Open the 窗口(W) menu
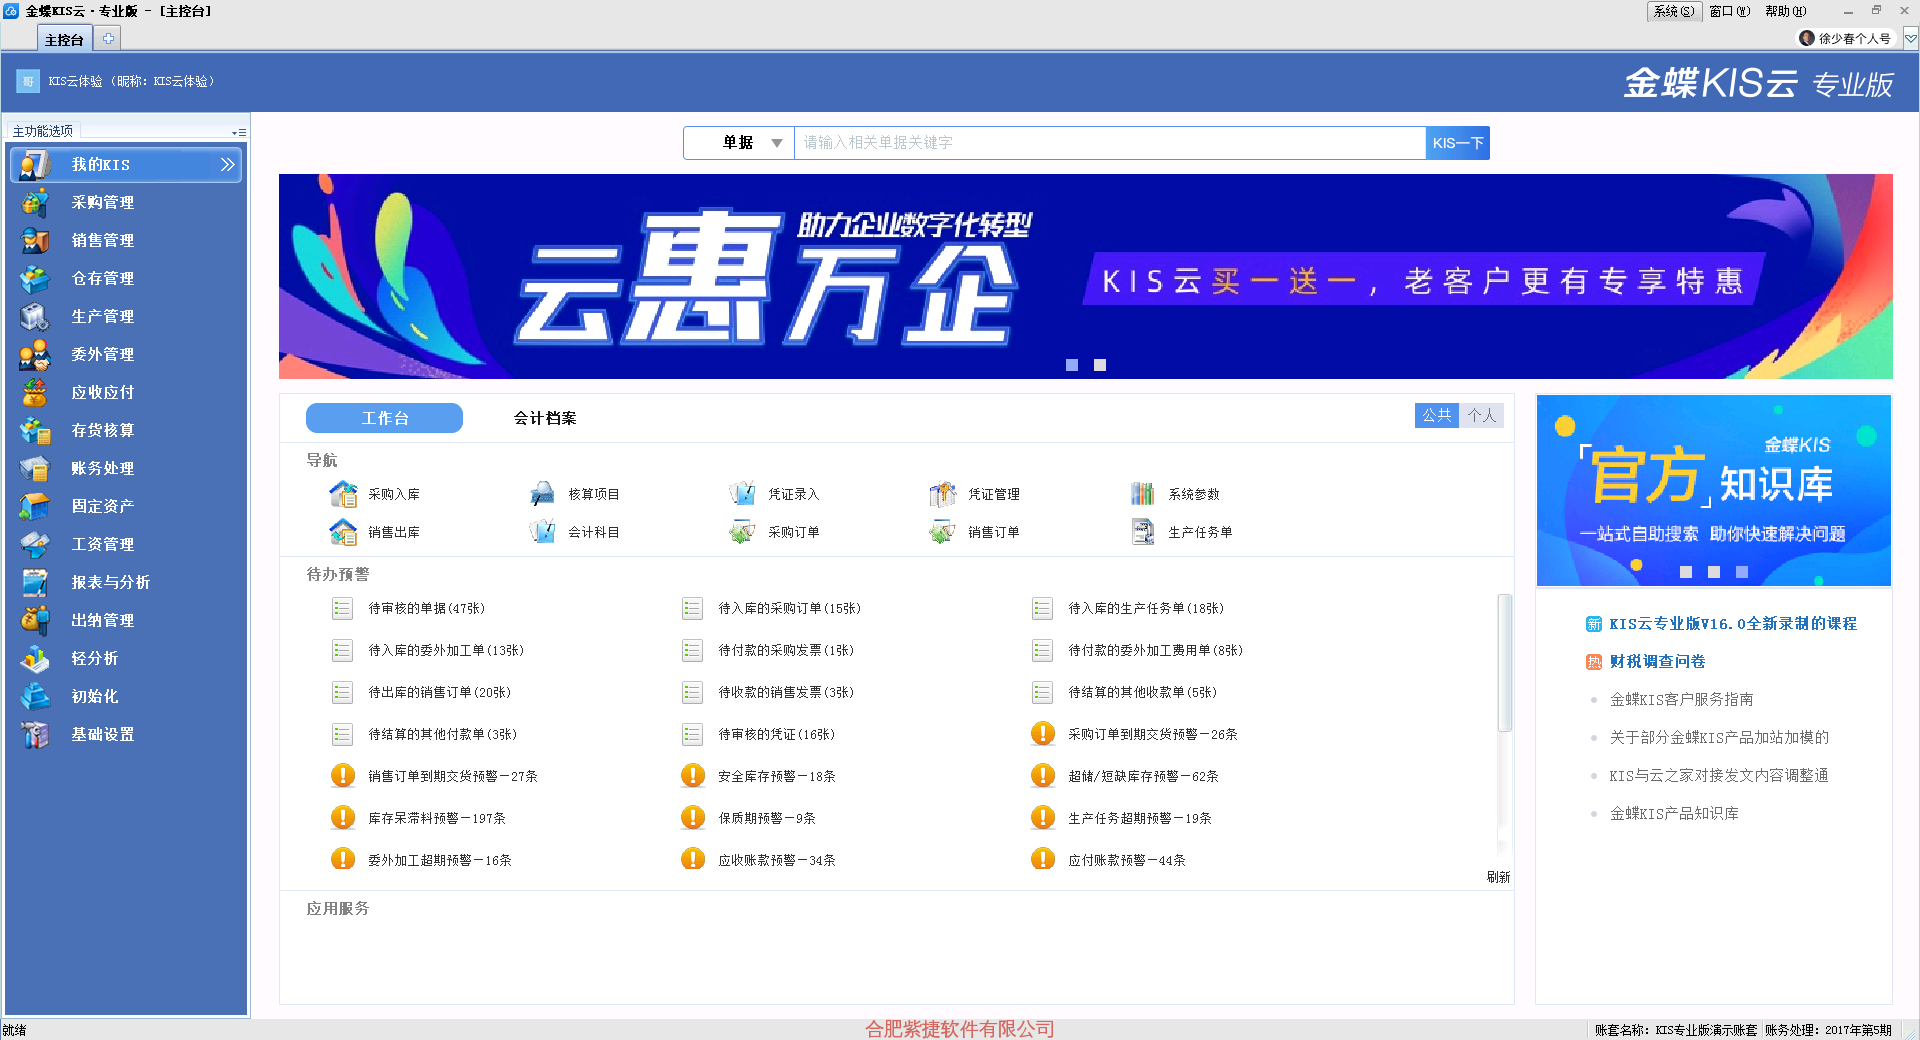The image size is (1920, 1040). pos(1729,11)
